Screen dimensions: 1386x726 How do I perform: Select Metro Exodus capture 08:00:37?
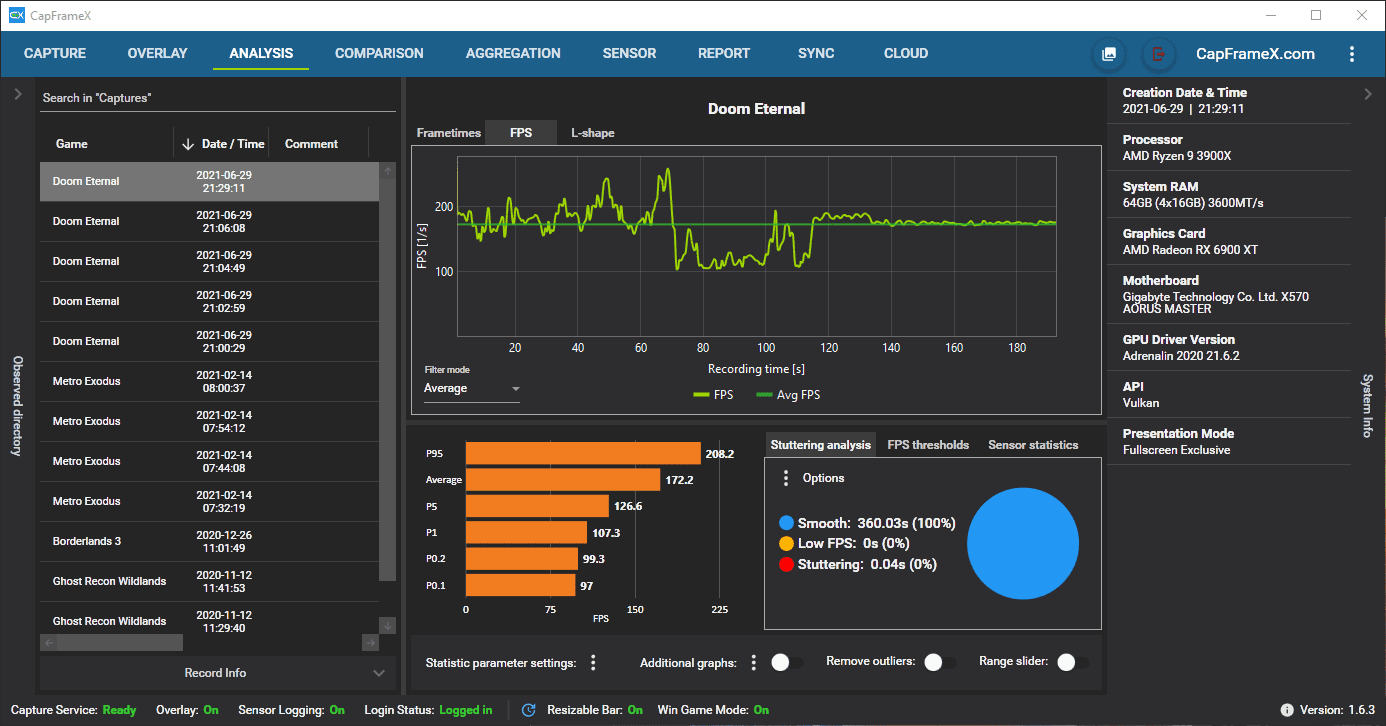210,382
